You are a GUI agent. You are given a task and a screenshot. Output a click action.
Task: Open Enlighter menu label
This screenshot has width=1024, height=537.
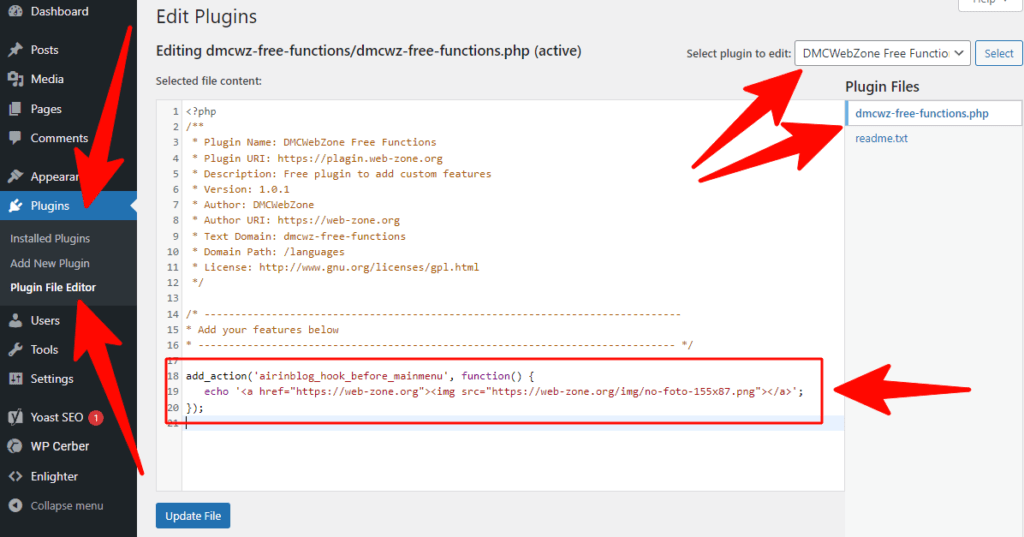(x=54, y=476)
